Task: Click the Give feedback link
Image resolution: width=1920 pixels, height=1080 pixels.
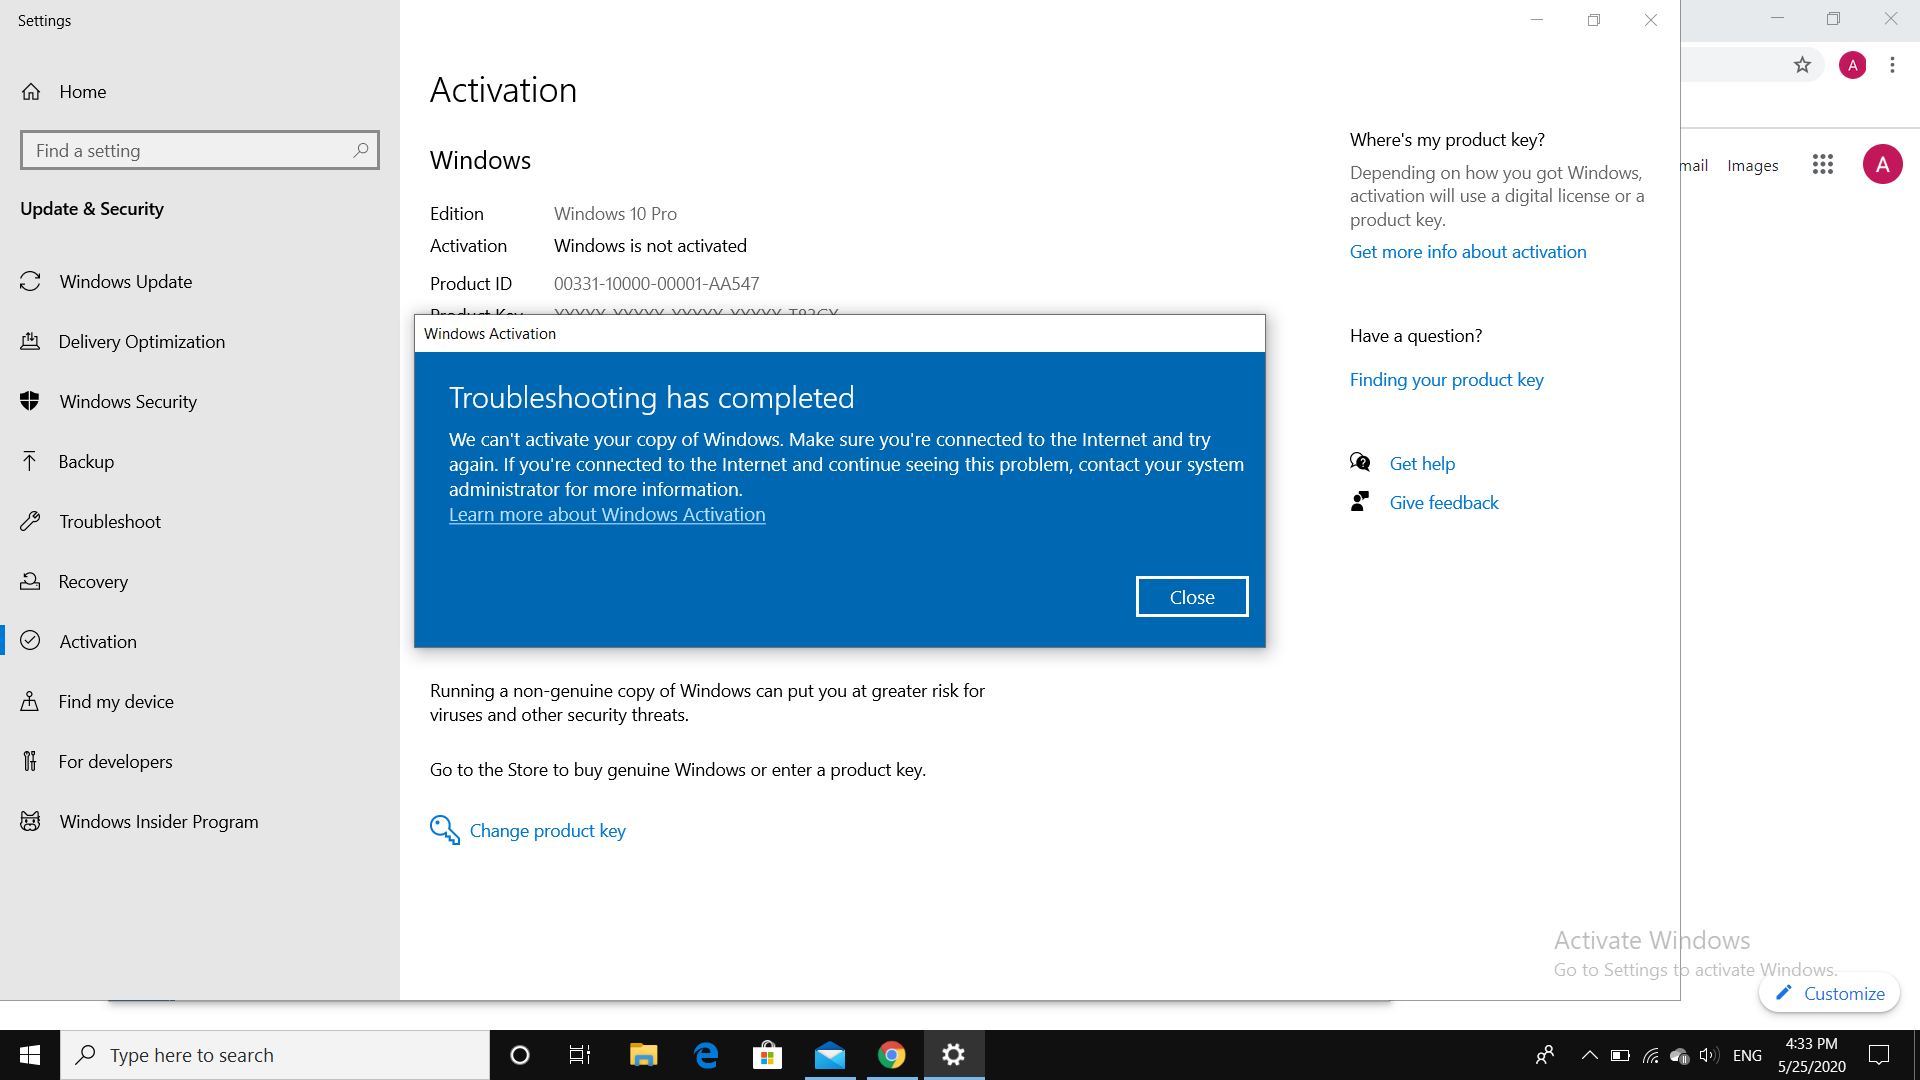Action: (1444, 502)
